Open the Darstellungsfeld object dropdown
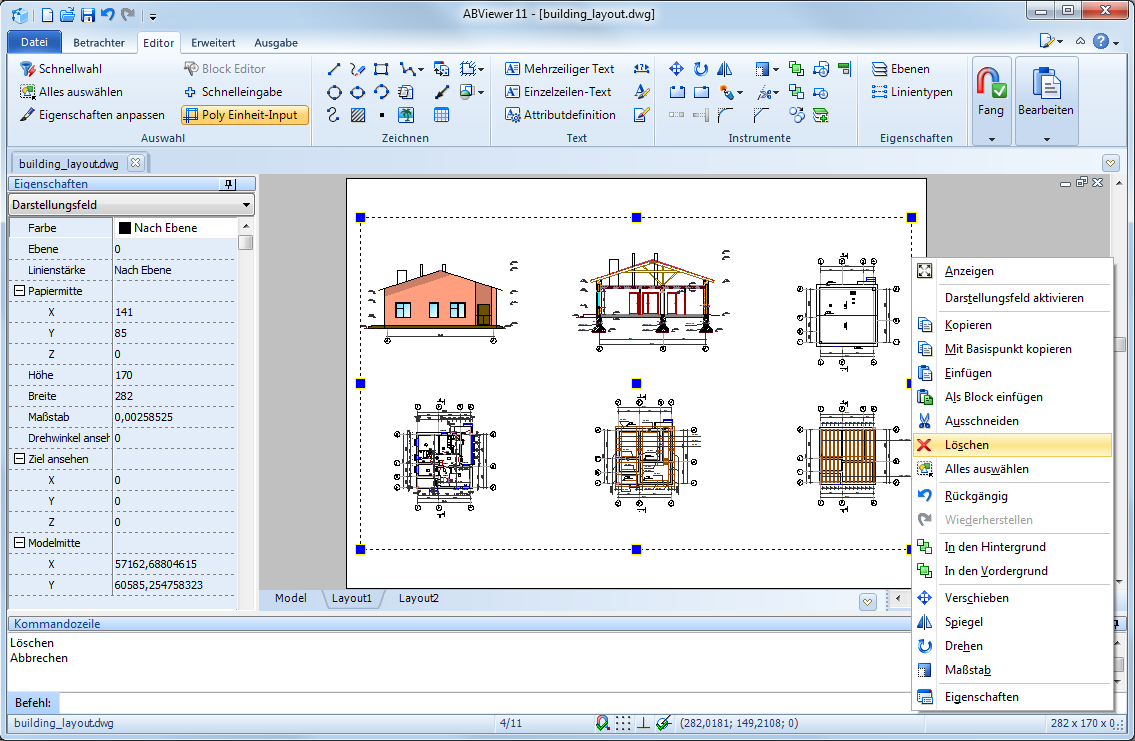 click(247, 205)
